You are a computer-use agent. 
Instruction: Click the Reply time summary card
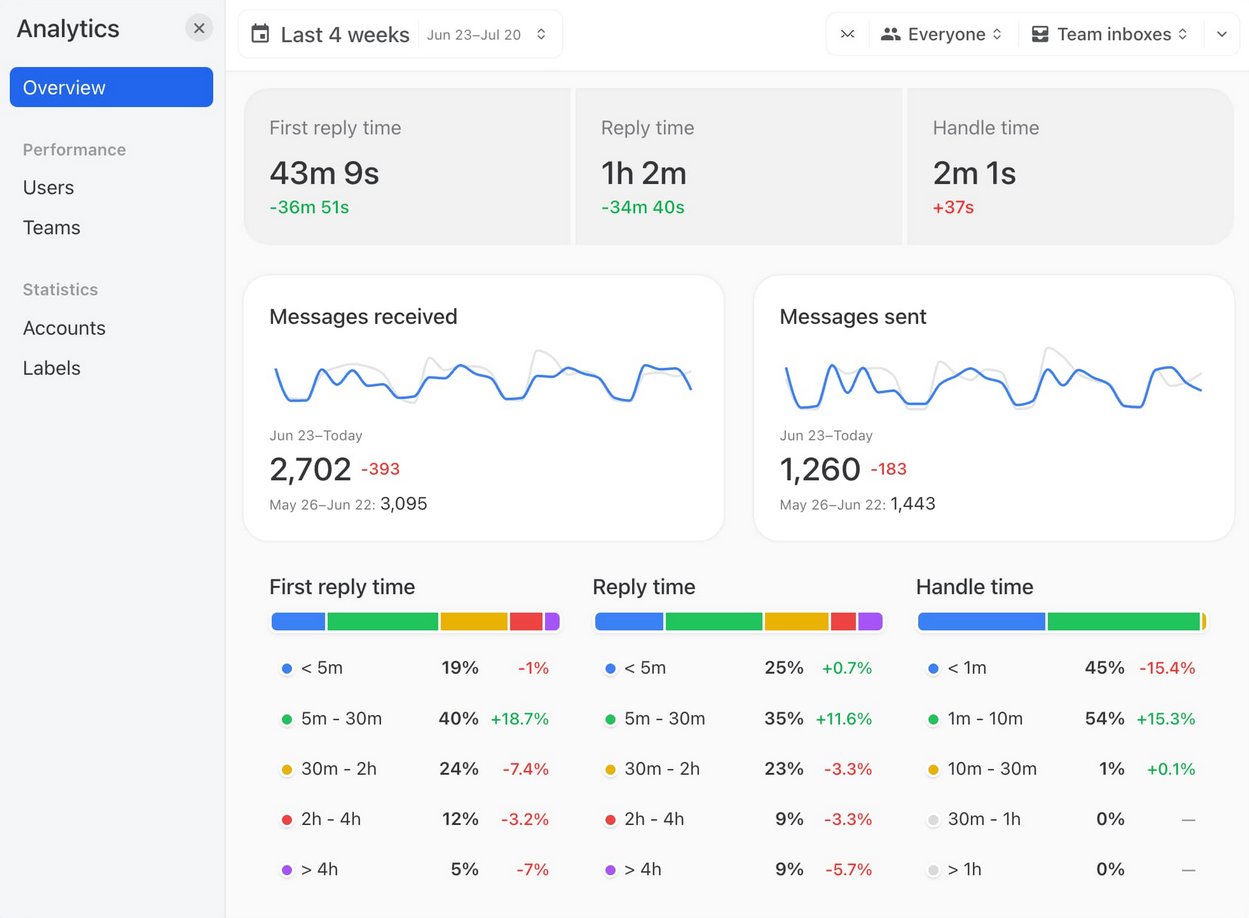point(739,166)
